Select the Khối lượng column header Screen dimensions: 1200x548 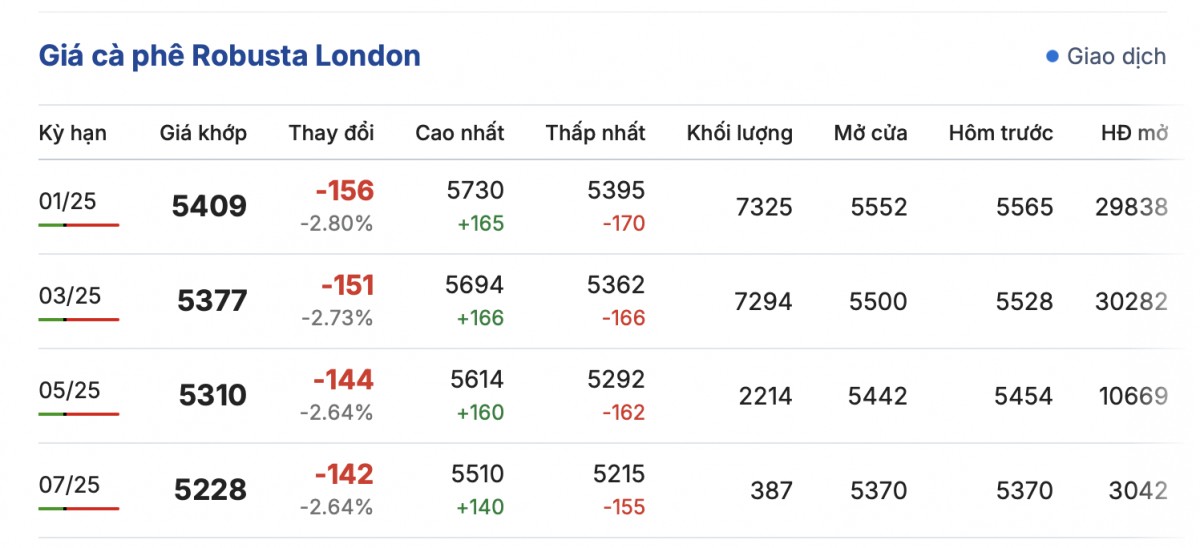click(739, 133)
